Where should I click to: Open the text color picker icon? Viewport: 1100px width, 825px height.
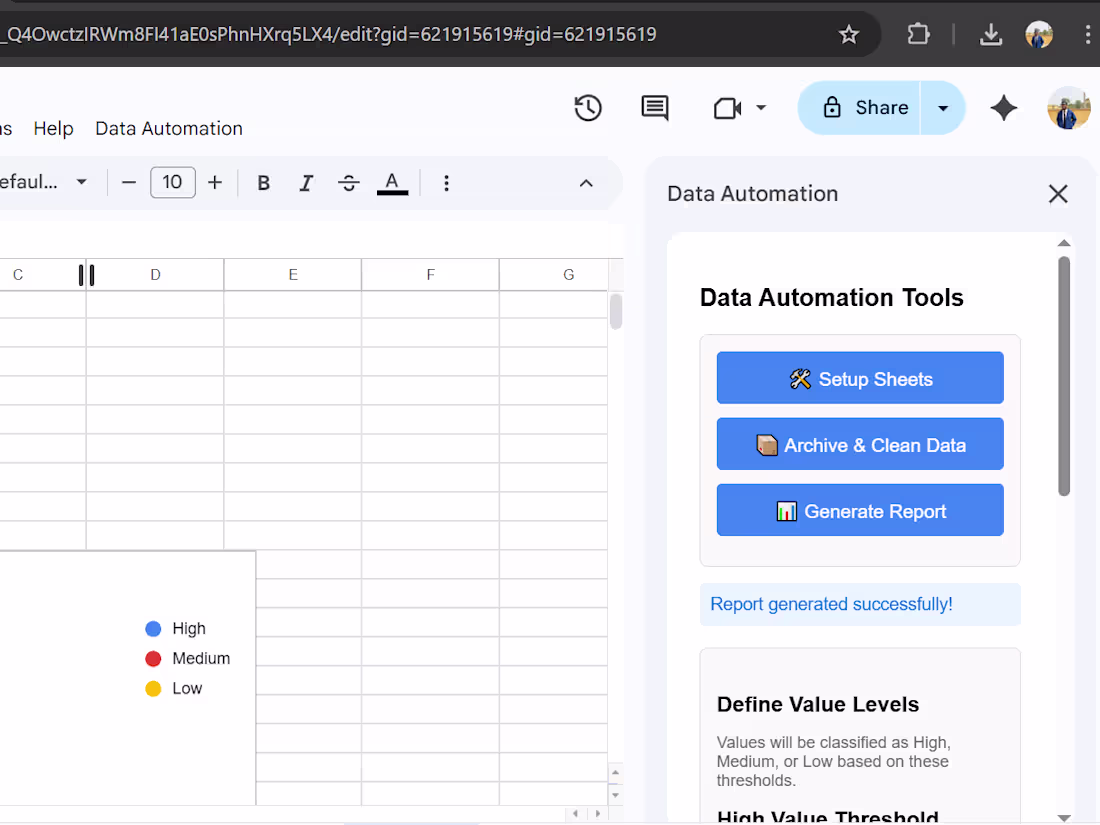[x=392, y=183]
